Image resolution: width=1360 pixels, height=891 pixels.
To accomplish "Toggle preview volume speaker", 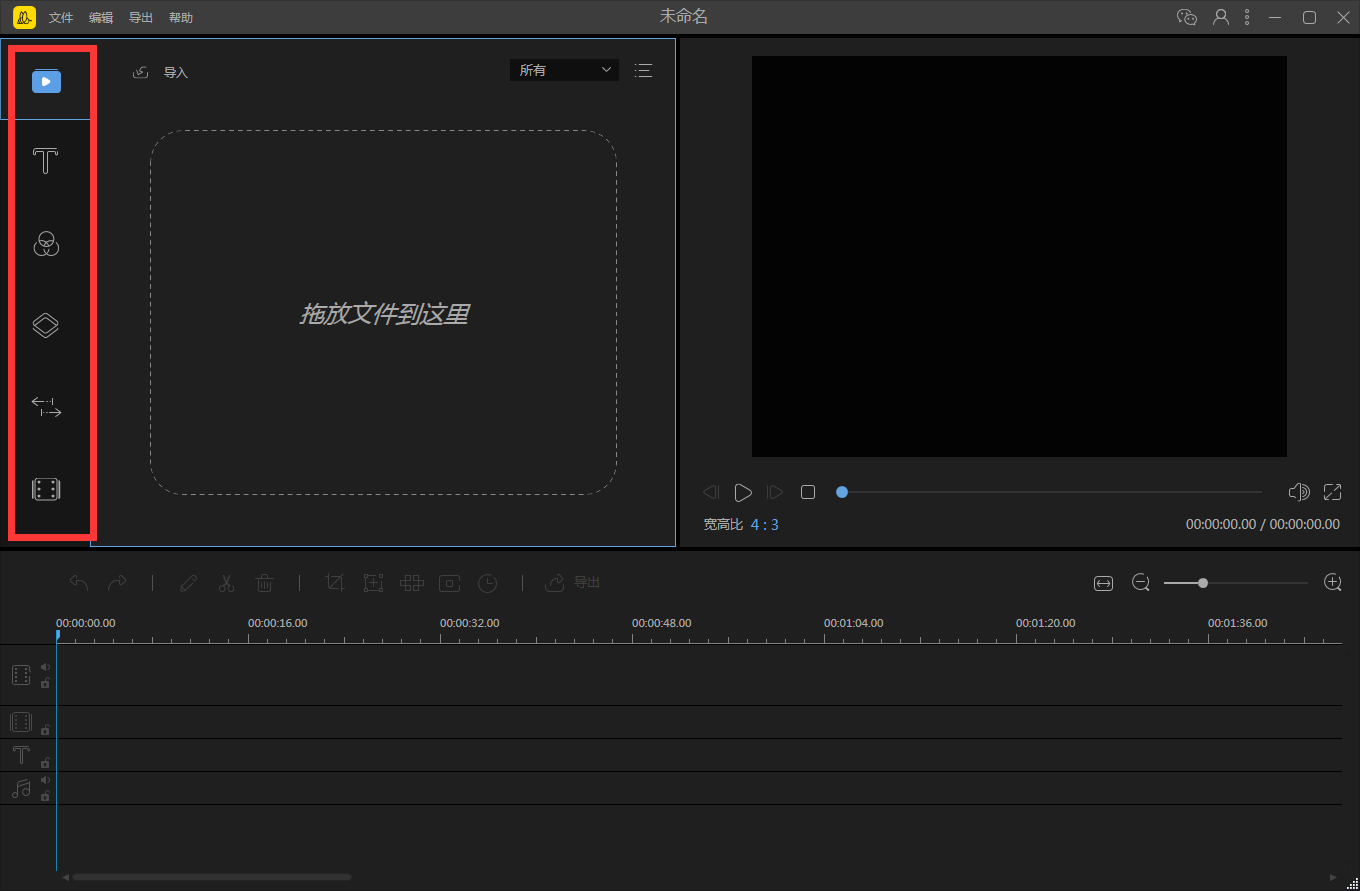I will click(x=1299, y=492).
